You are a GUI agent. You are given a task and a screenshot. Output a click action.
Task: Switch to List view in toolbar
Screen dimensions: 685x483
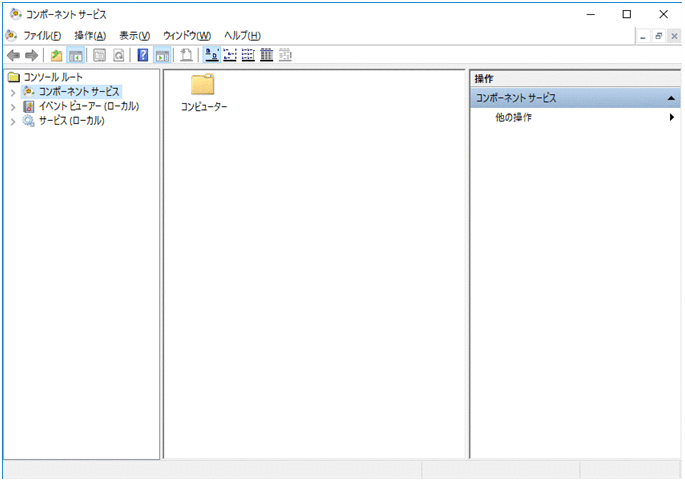(x=248, y=55)
